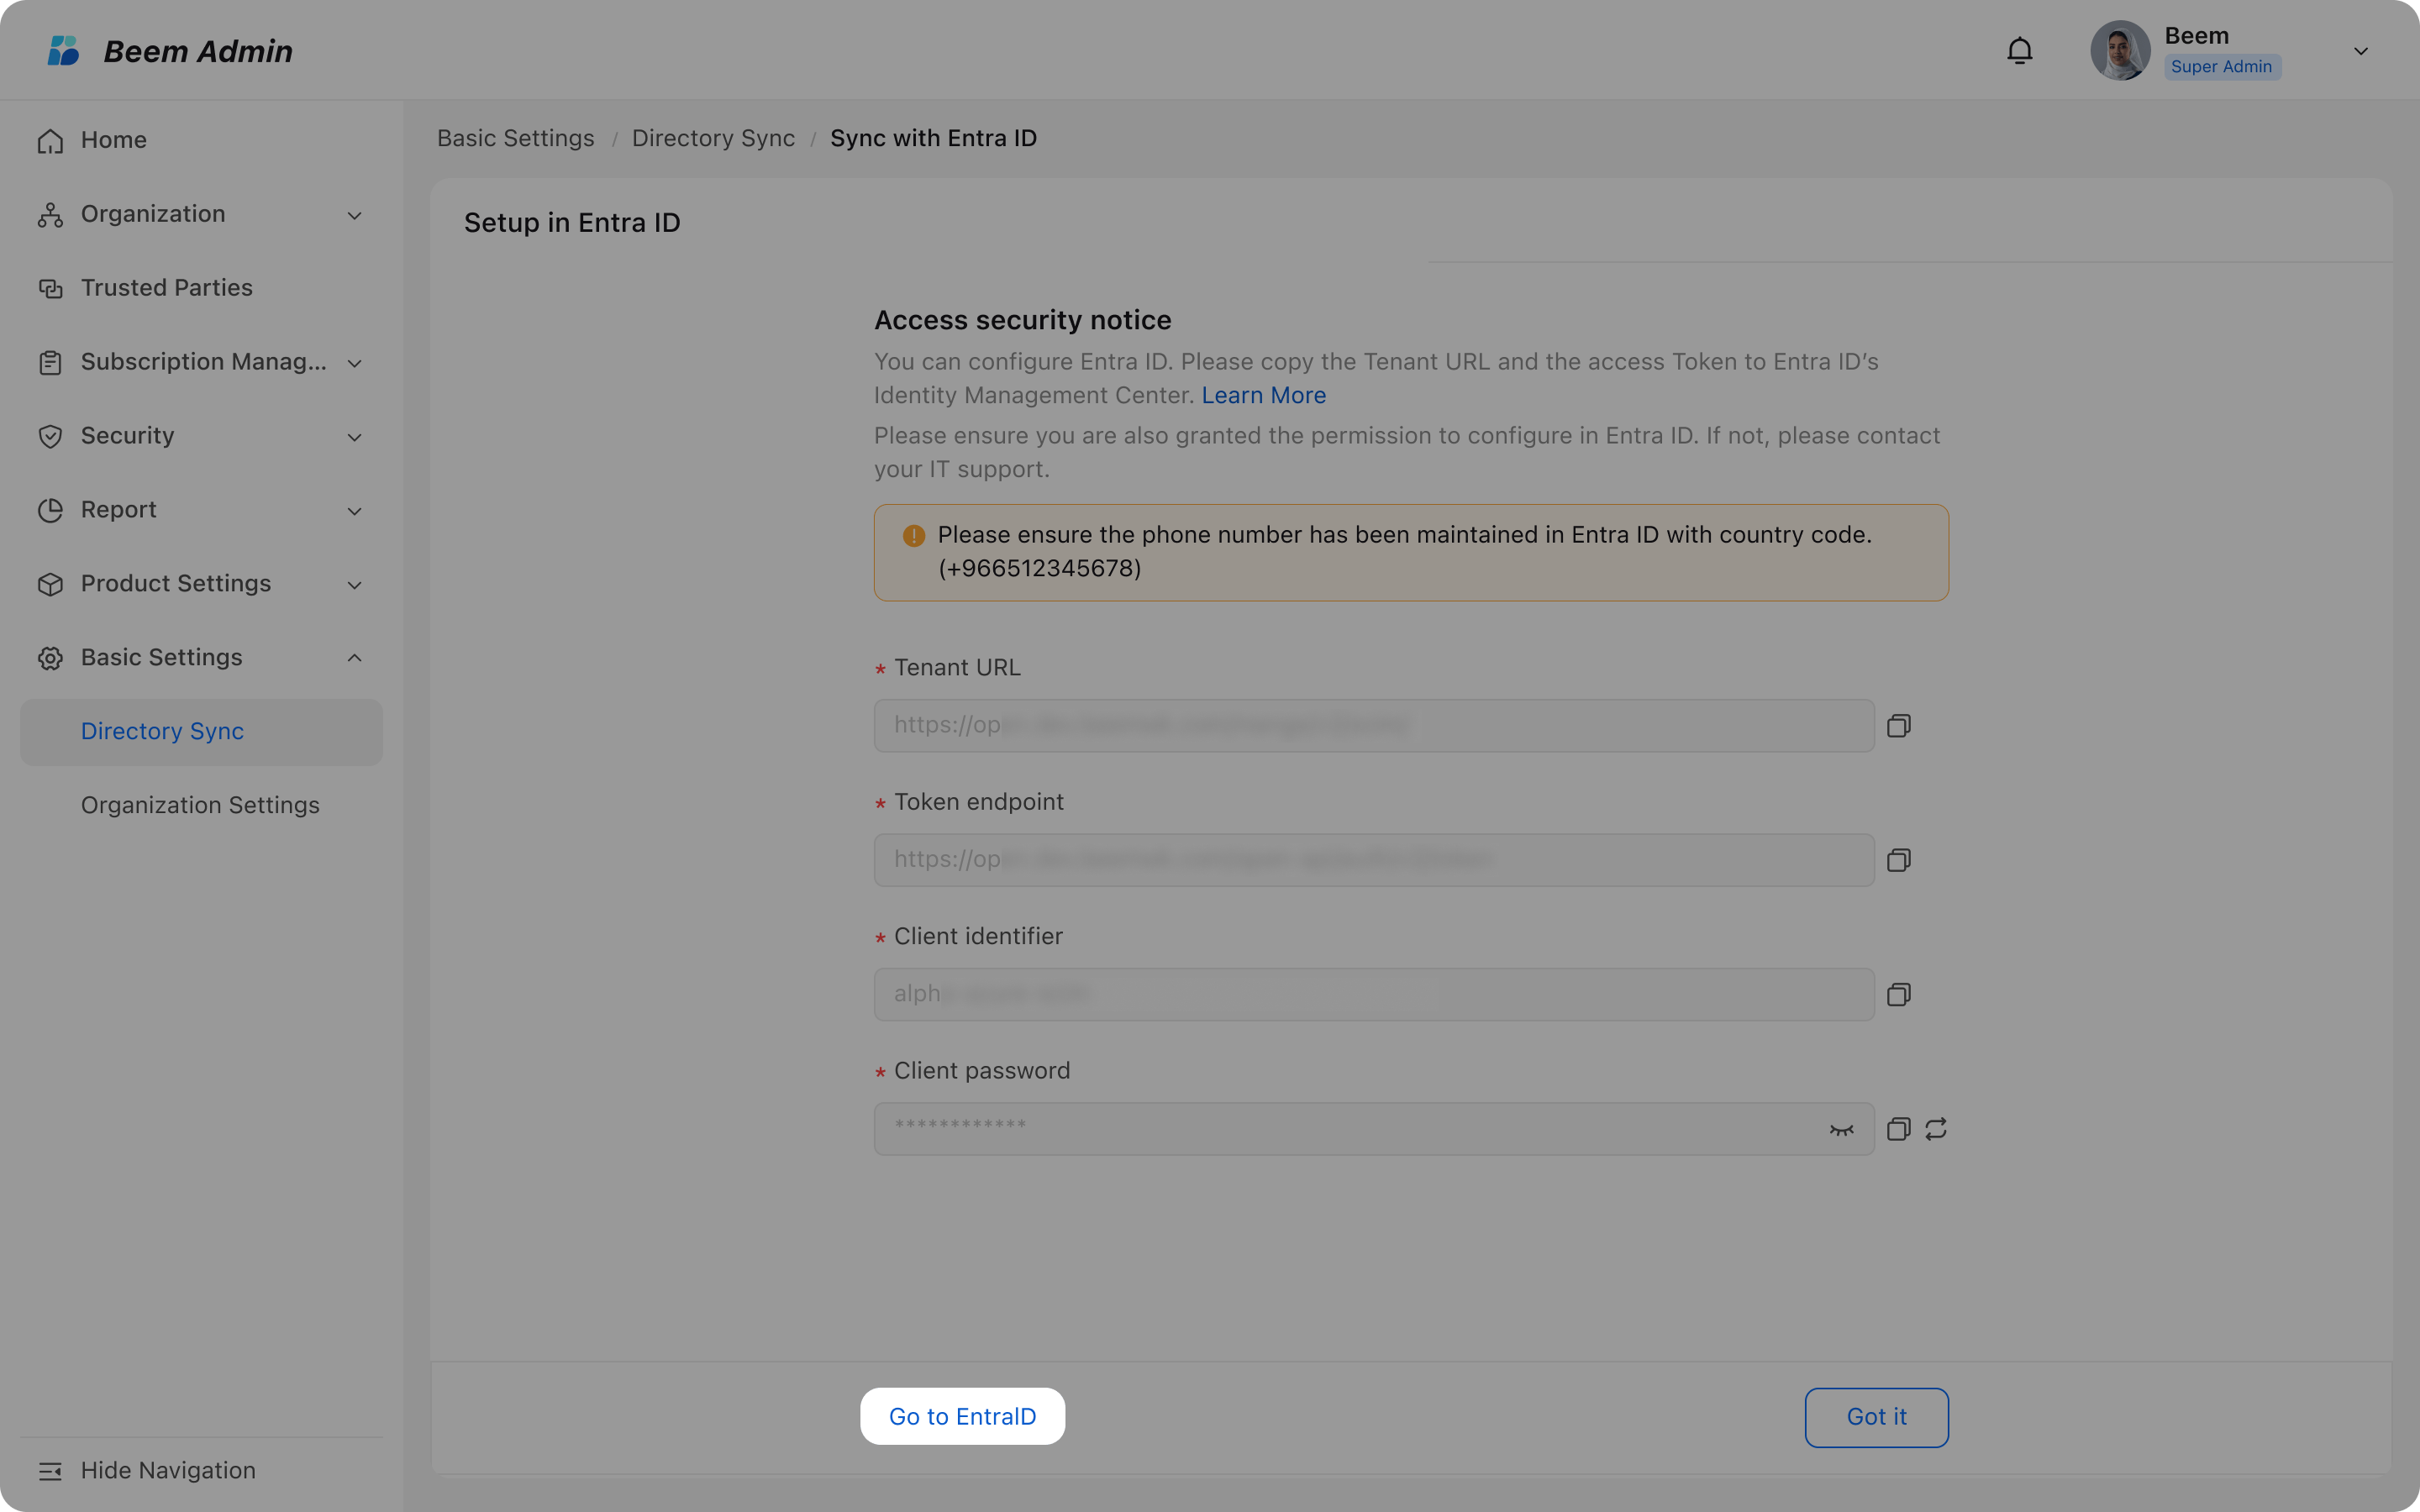Image resolution: width=2420 pixels, height=1512 pixels.
Task: Click the Sync with Entra ID breadcrumb text
Action: pos(933,139)
